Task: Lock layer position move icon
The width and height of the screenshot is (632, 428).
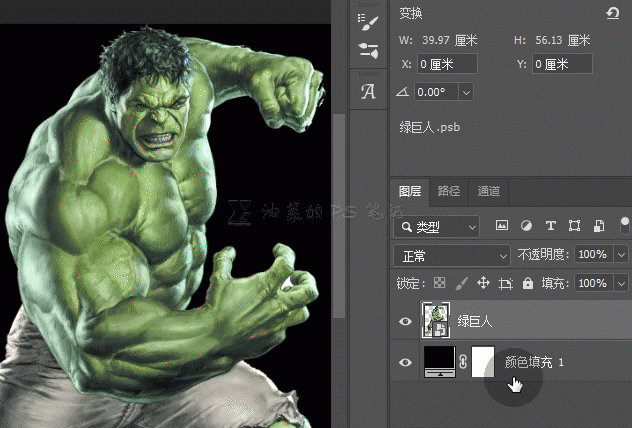Action: pos(483,283)
